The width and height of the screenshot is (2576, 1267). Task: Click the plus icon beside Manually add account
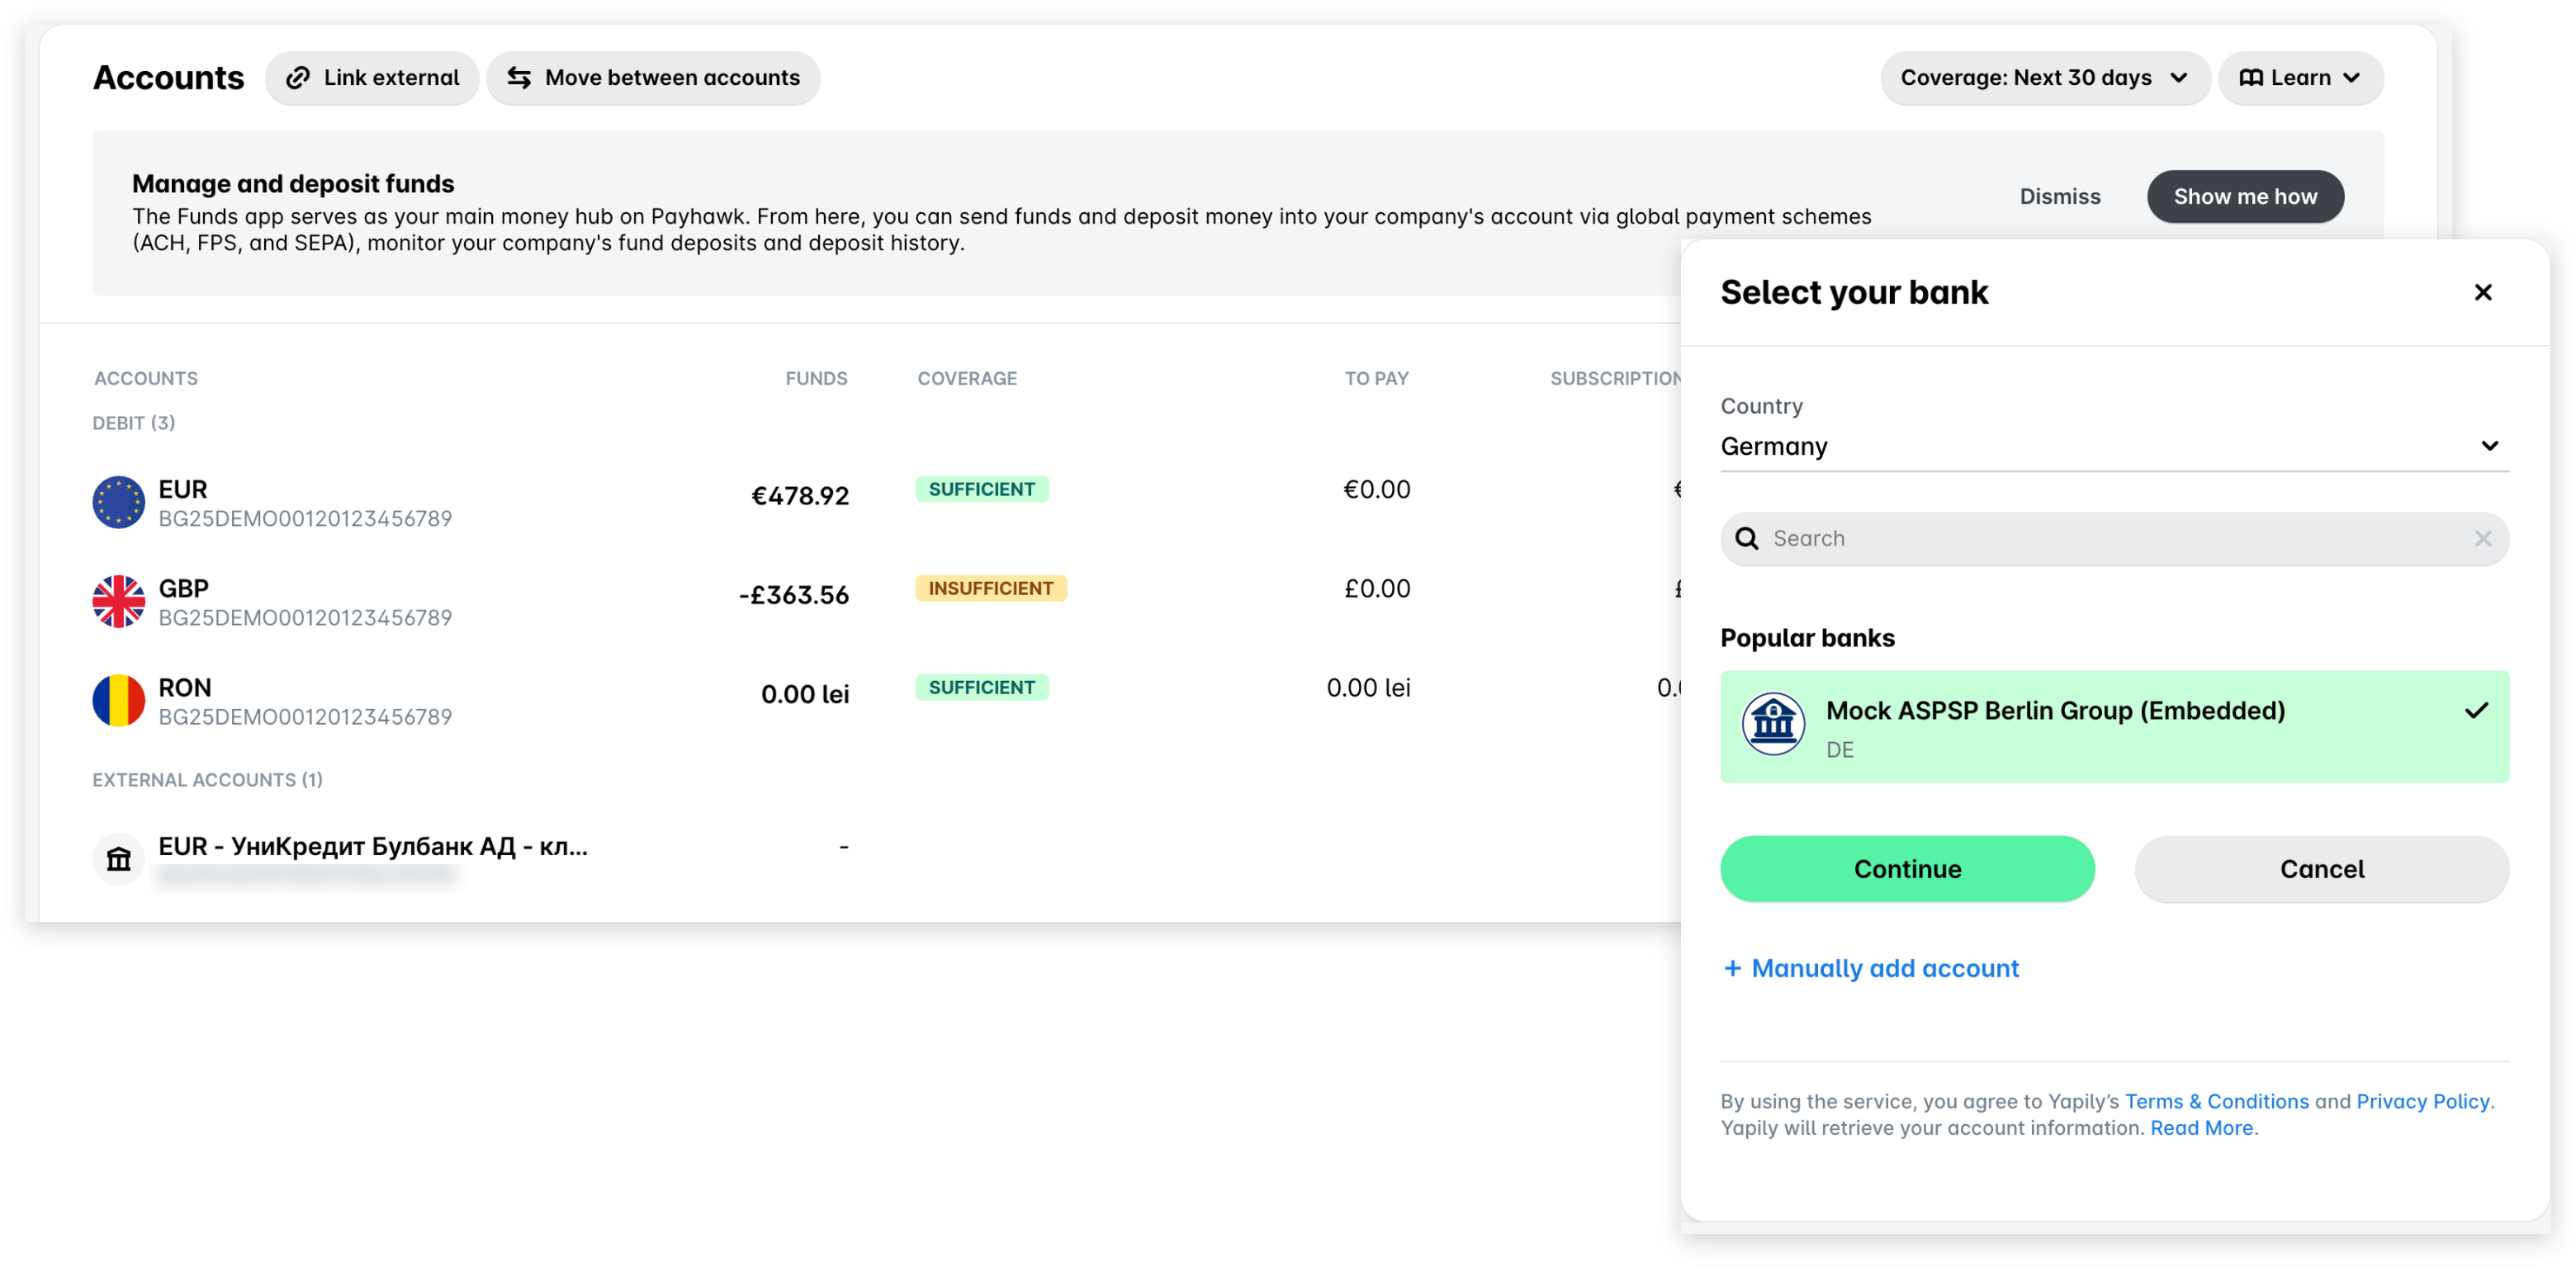pos(1732,968)
